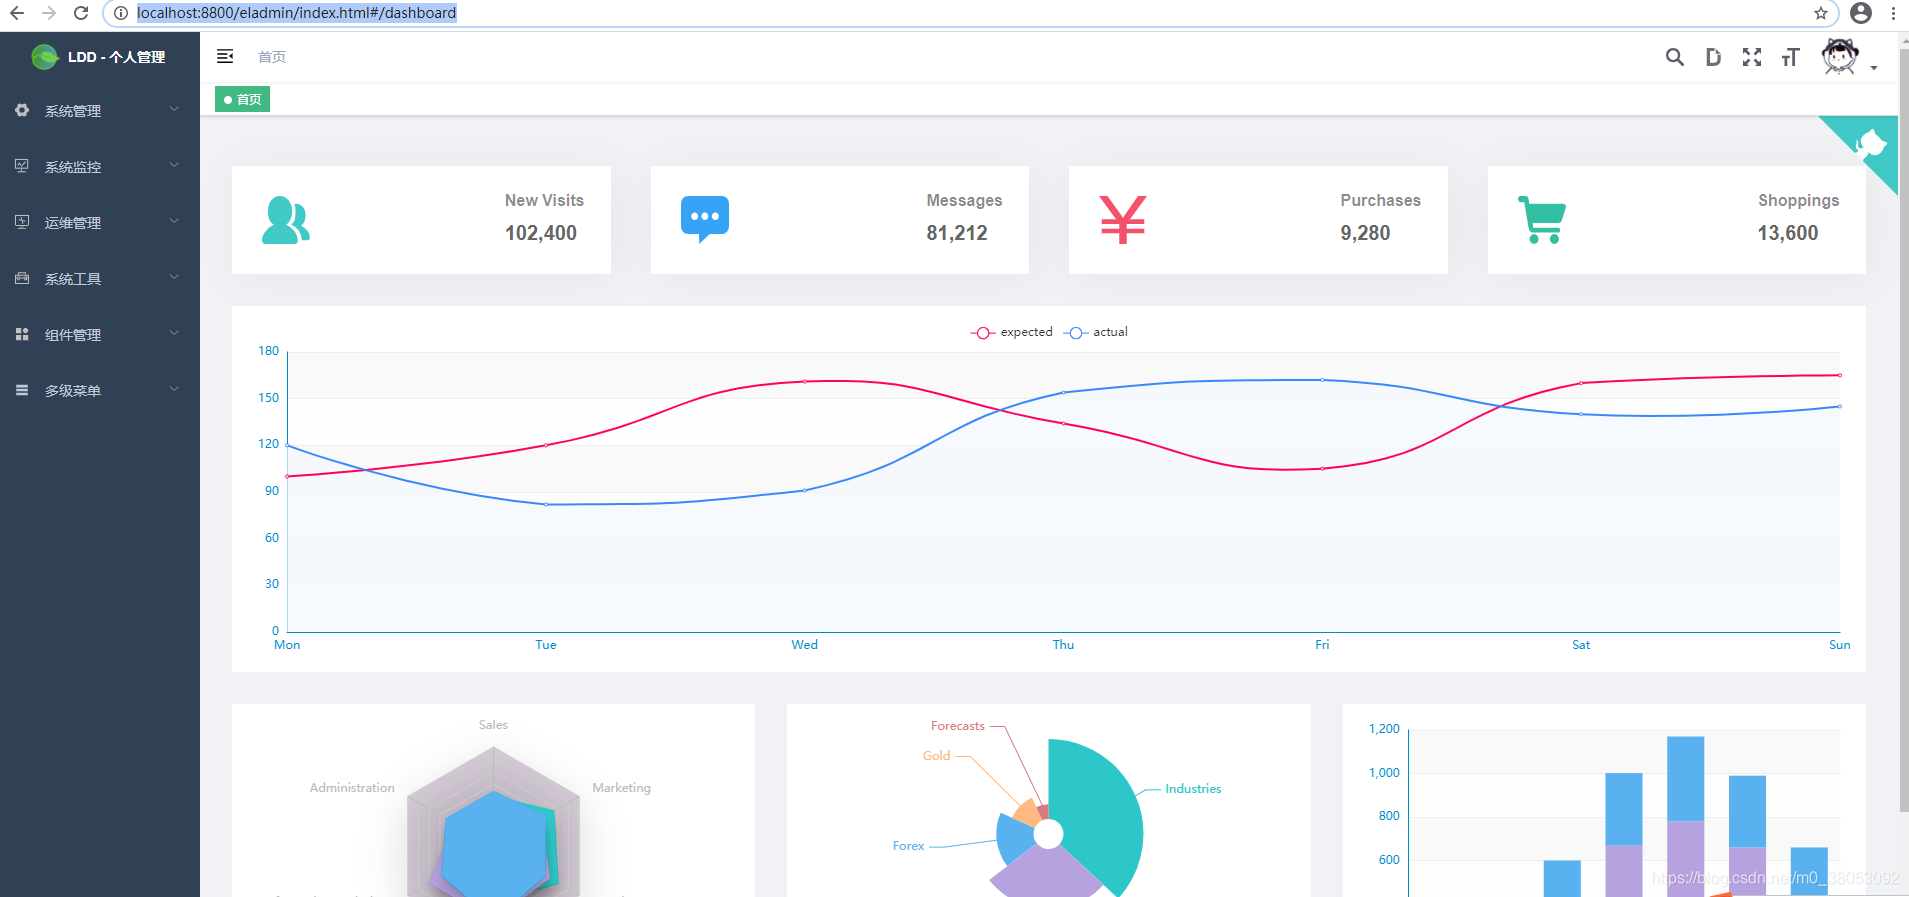This screenshot has height=897, width=1909.
Task: Click the Gold pie label
Action: click(937, 756)
